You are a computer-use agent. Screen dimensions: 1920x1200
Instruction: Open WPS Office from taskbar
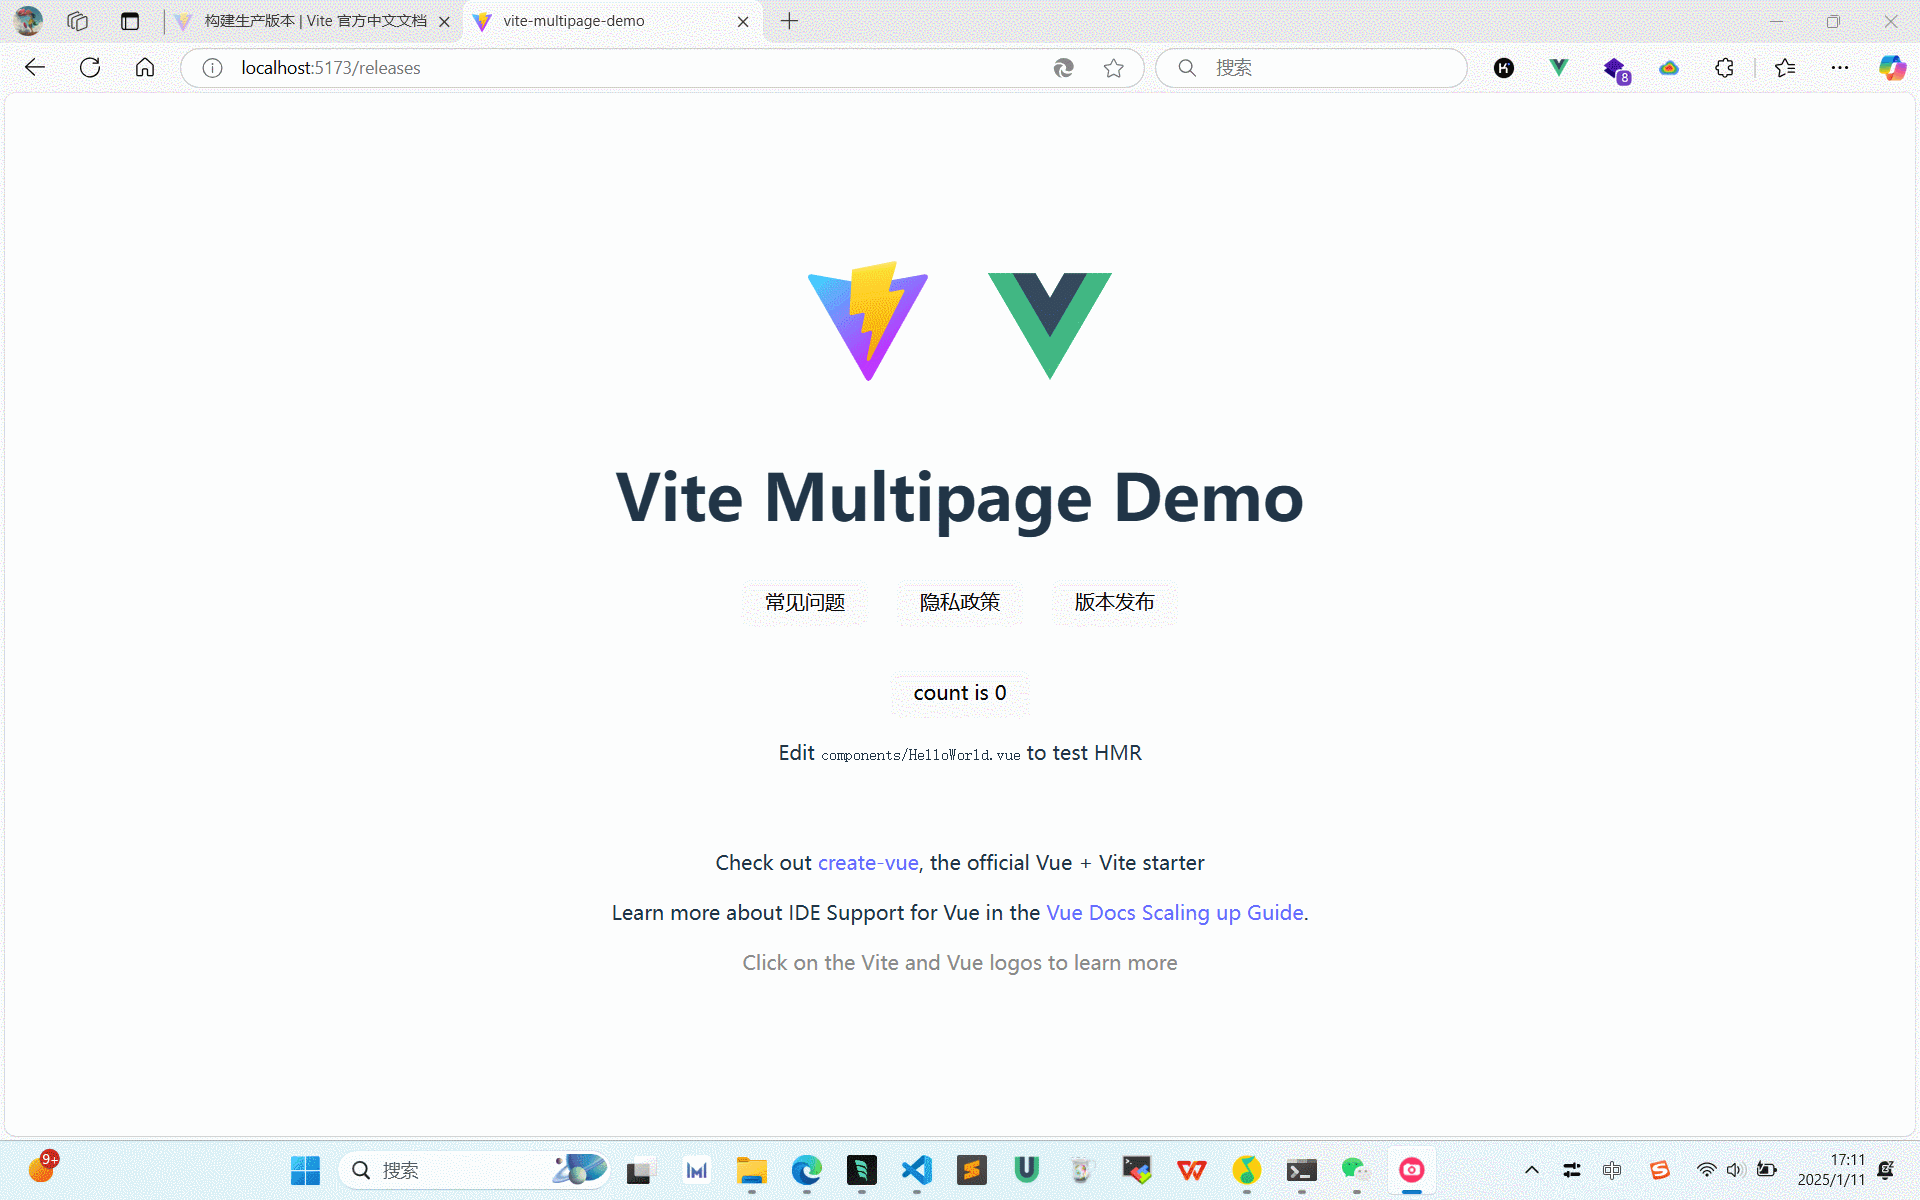1192,1170
